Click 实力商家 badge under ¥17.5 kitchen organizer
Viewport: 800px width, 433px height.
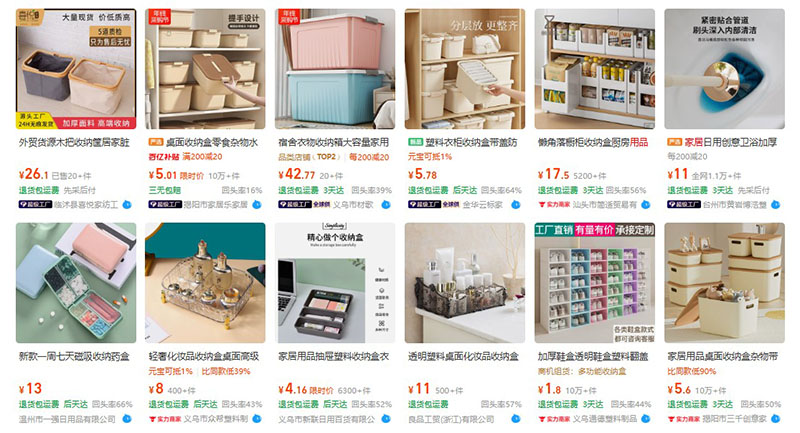(x=554, y=205)
